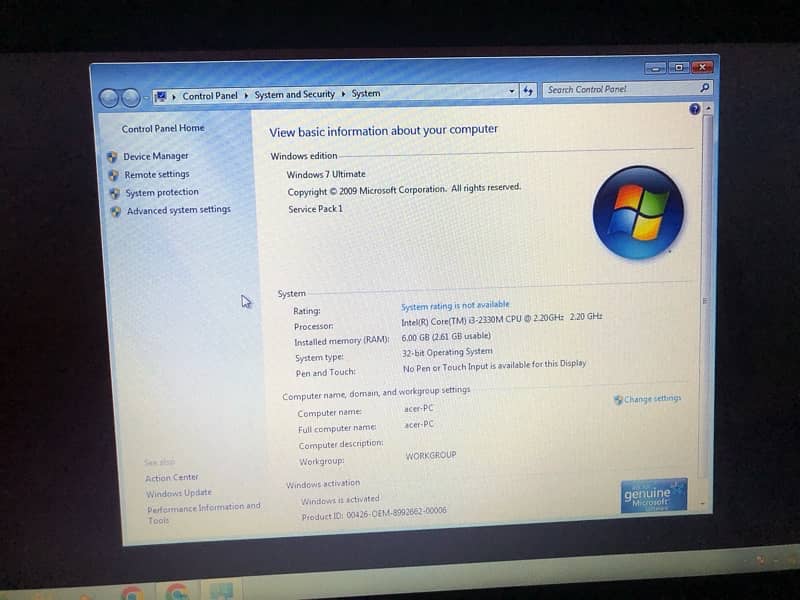
Task: Click the Change settings link
Action: [653, 399]
